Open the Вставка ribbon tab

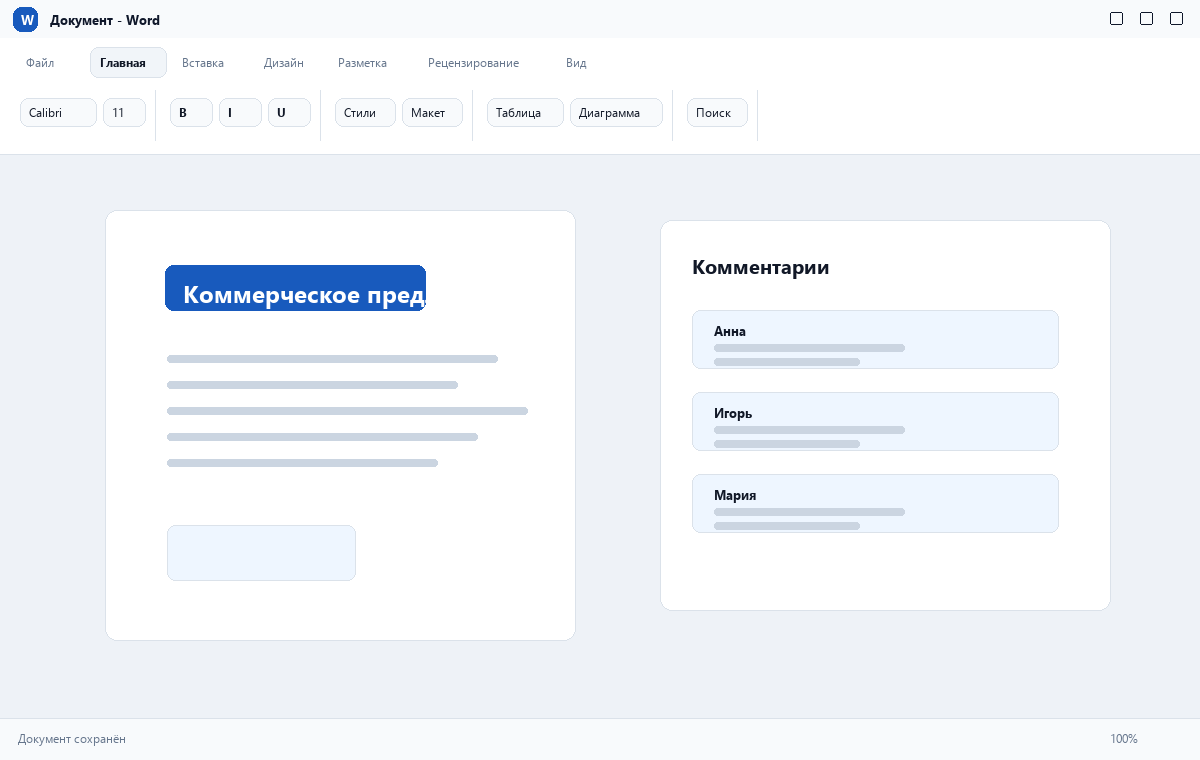(x=203, y=63)
